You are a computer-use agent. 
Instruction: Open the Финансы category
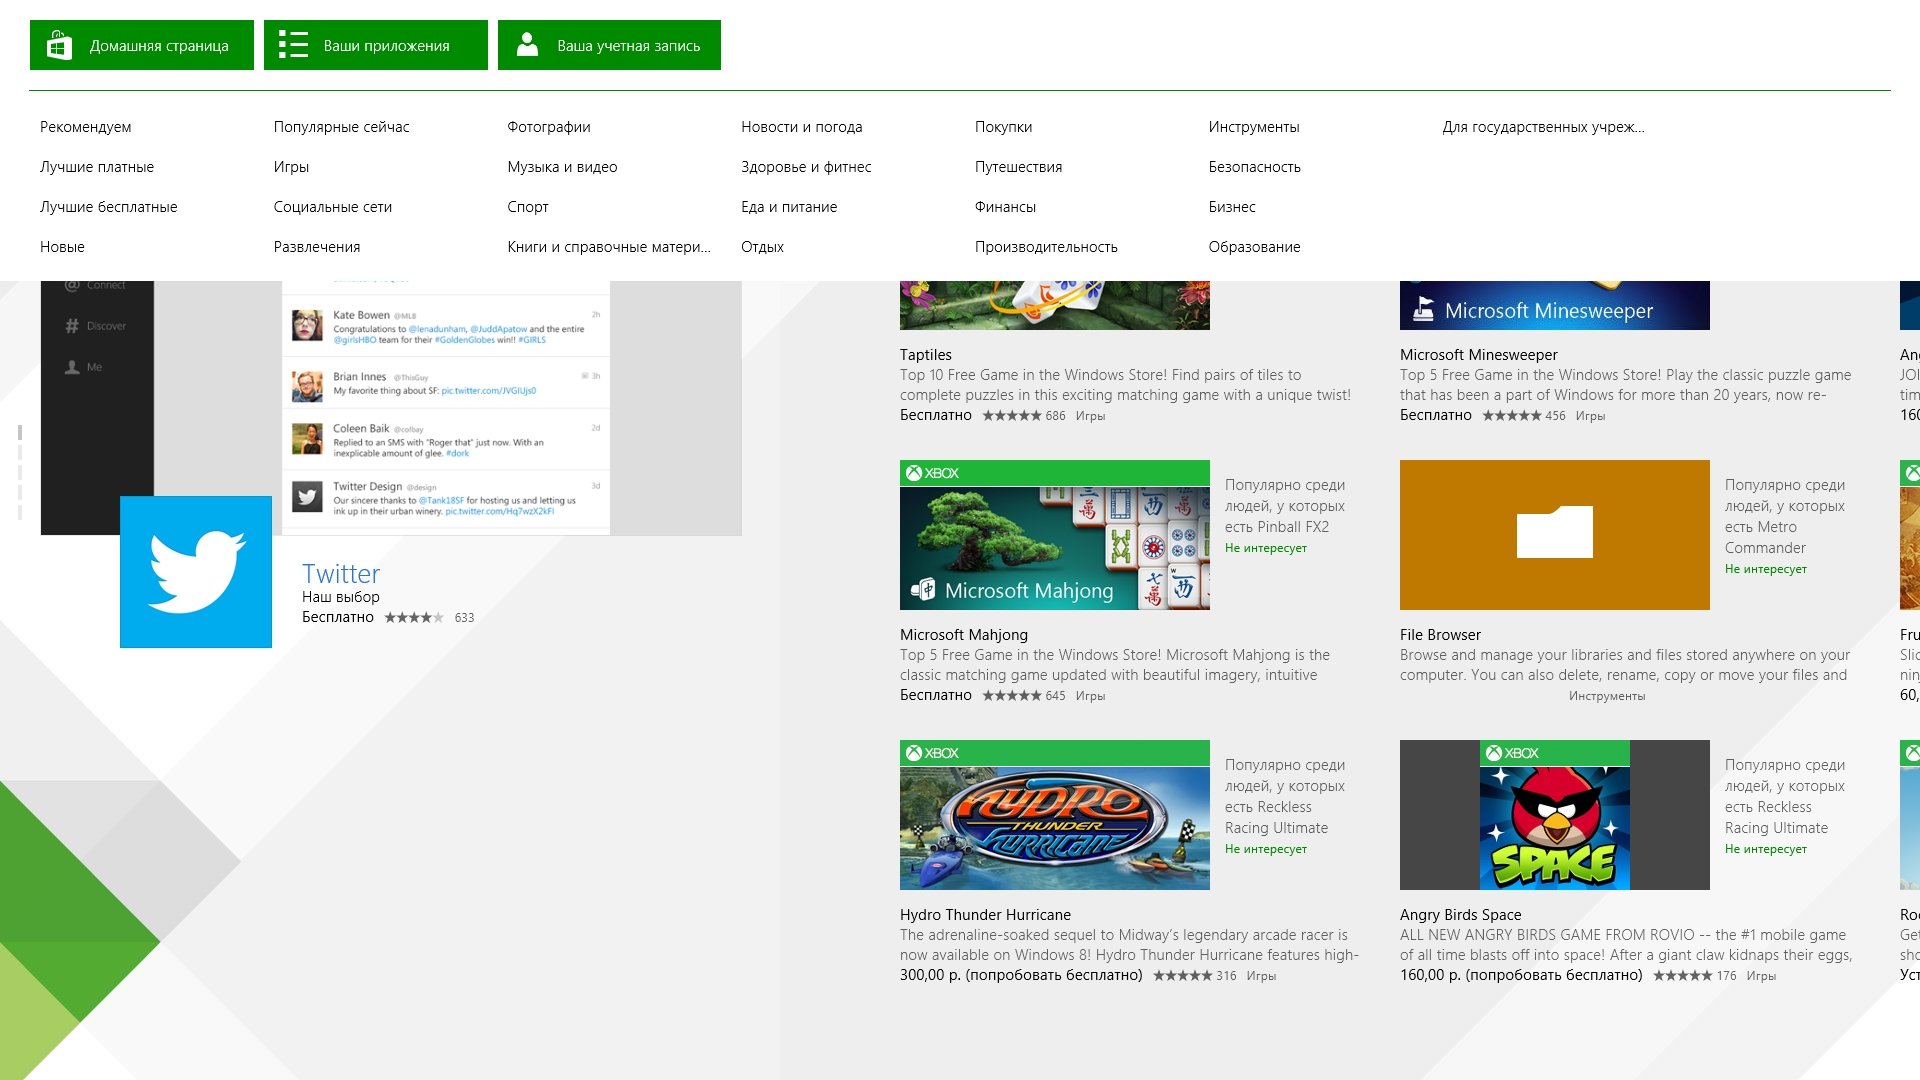1005,207
